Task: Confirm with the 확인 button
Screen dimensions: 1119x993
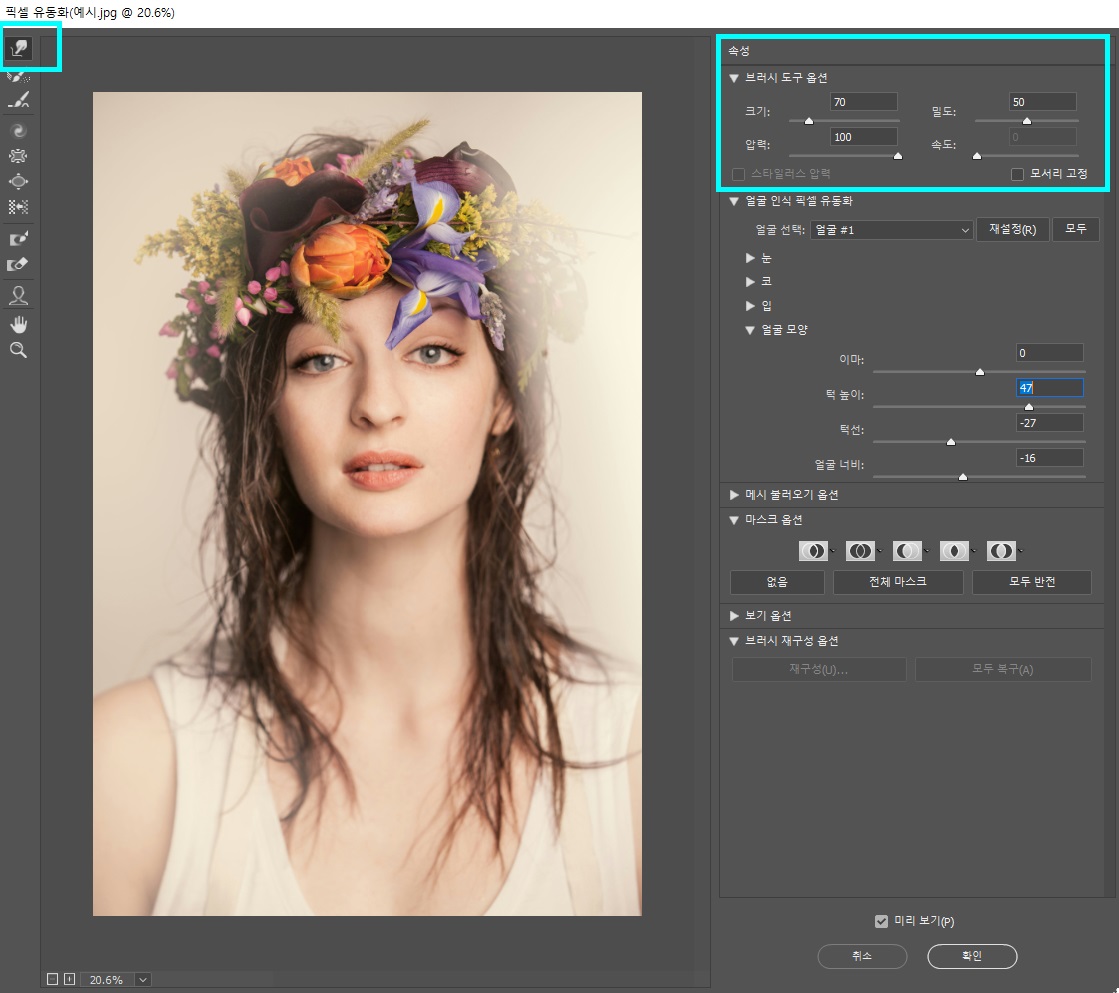Action: click(972, 956)
